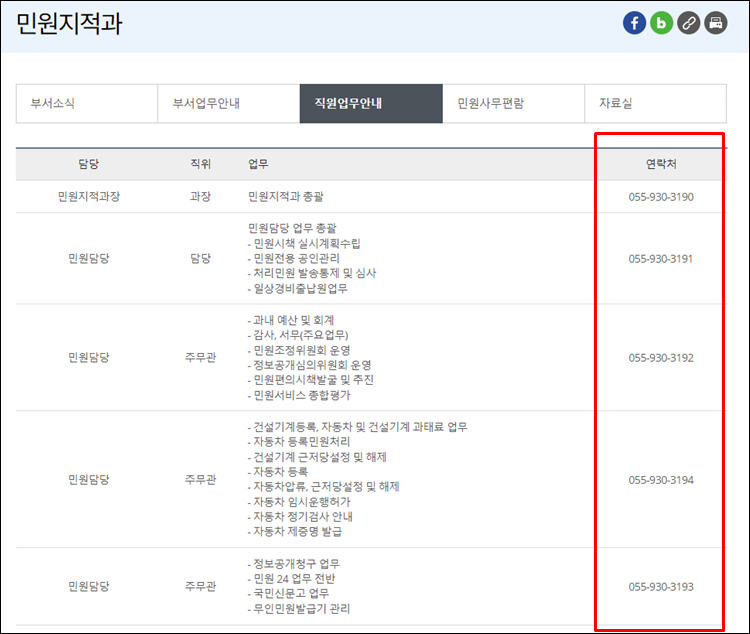Viewport: 750px width, 634px height.
Task: Click the 민원조정위원회 운영 line
Action: click(x=299, y=350)
